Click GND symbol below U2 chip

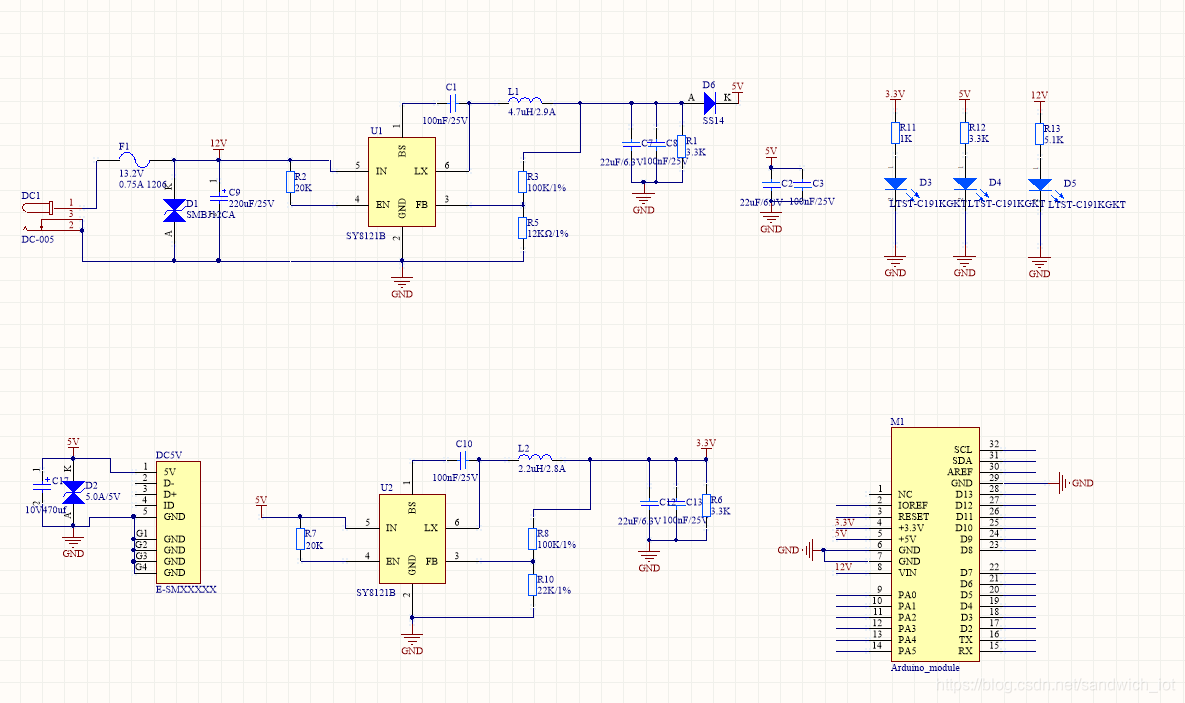click(x=412, y=643)
